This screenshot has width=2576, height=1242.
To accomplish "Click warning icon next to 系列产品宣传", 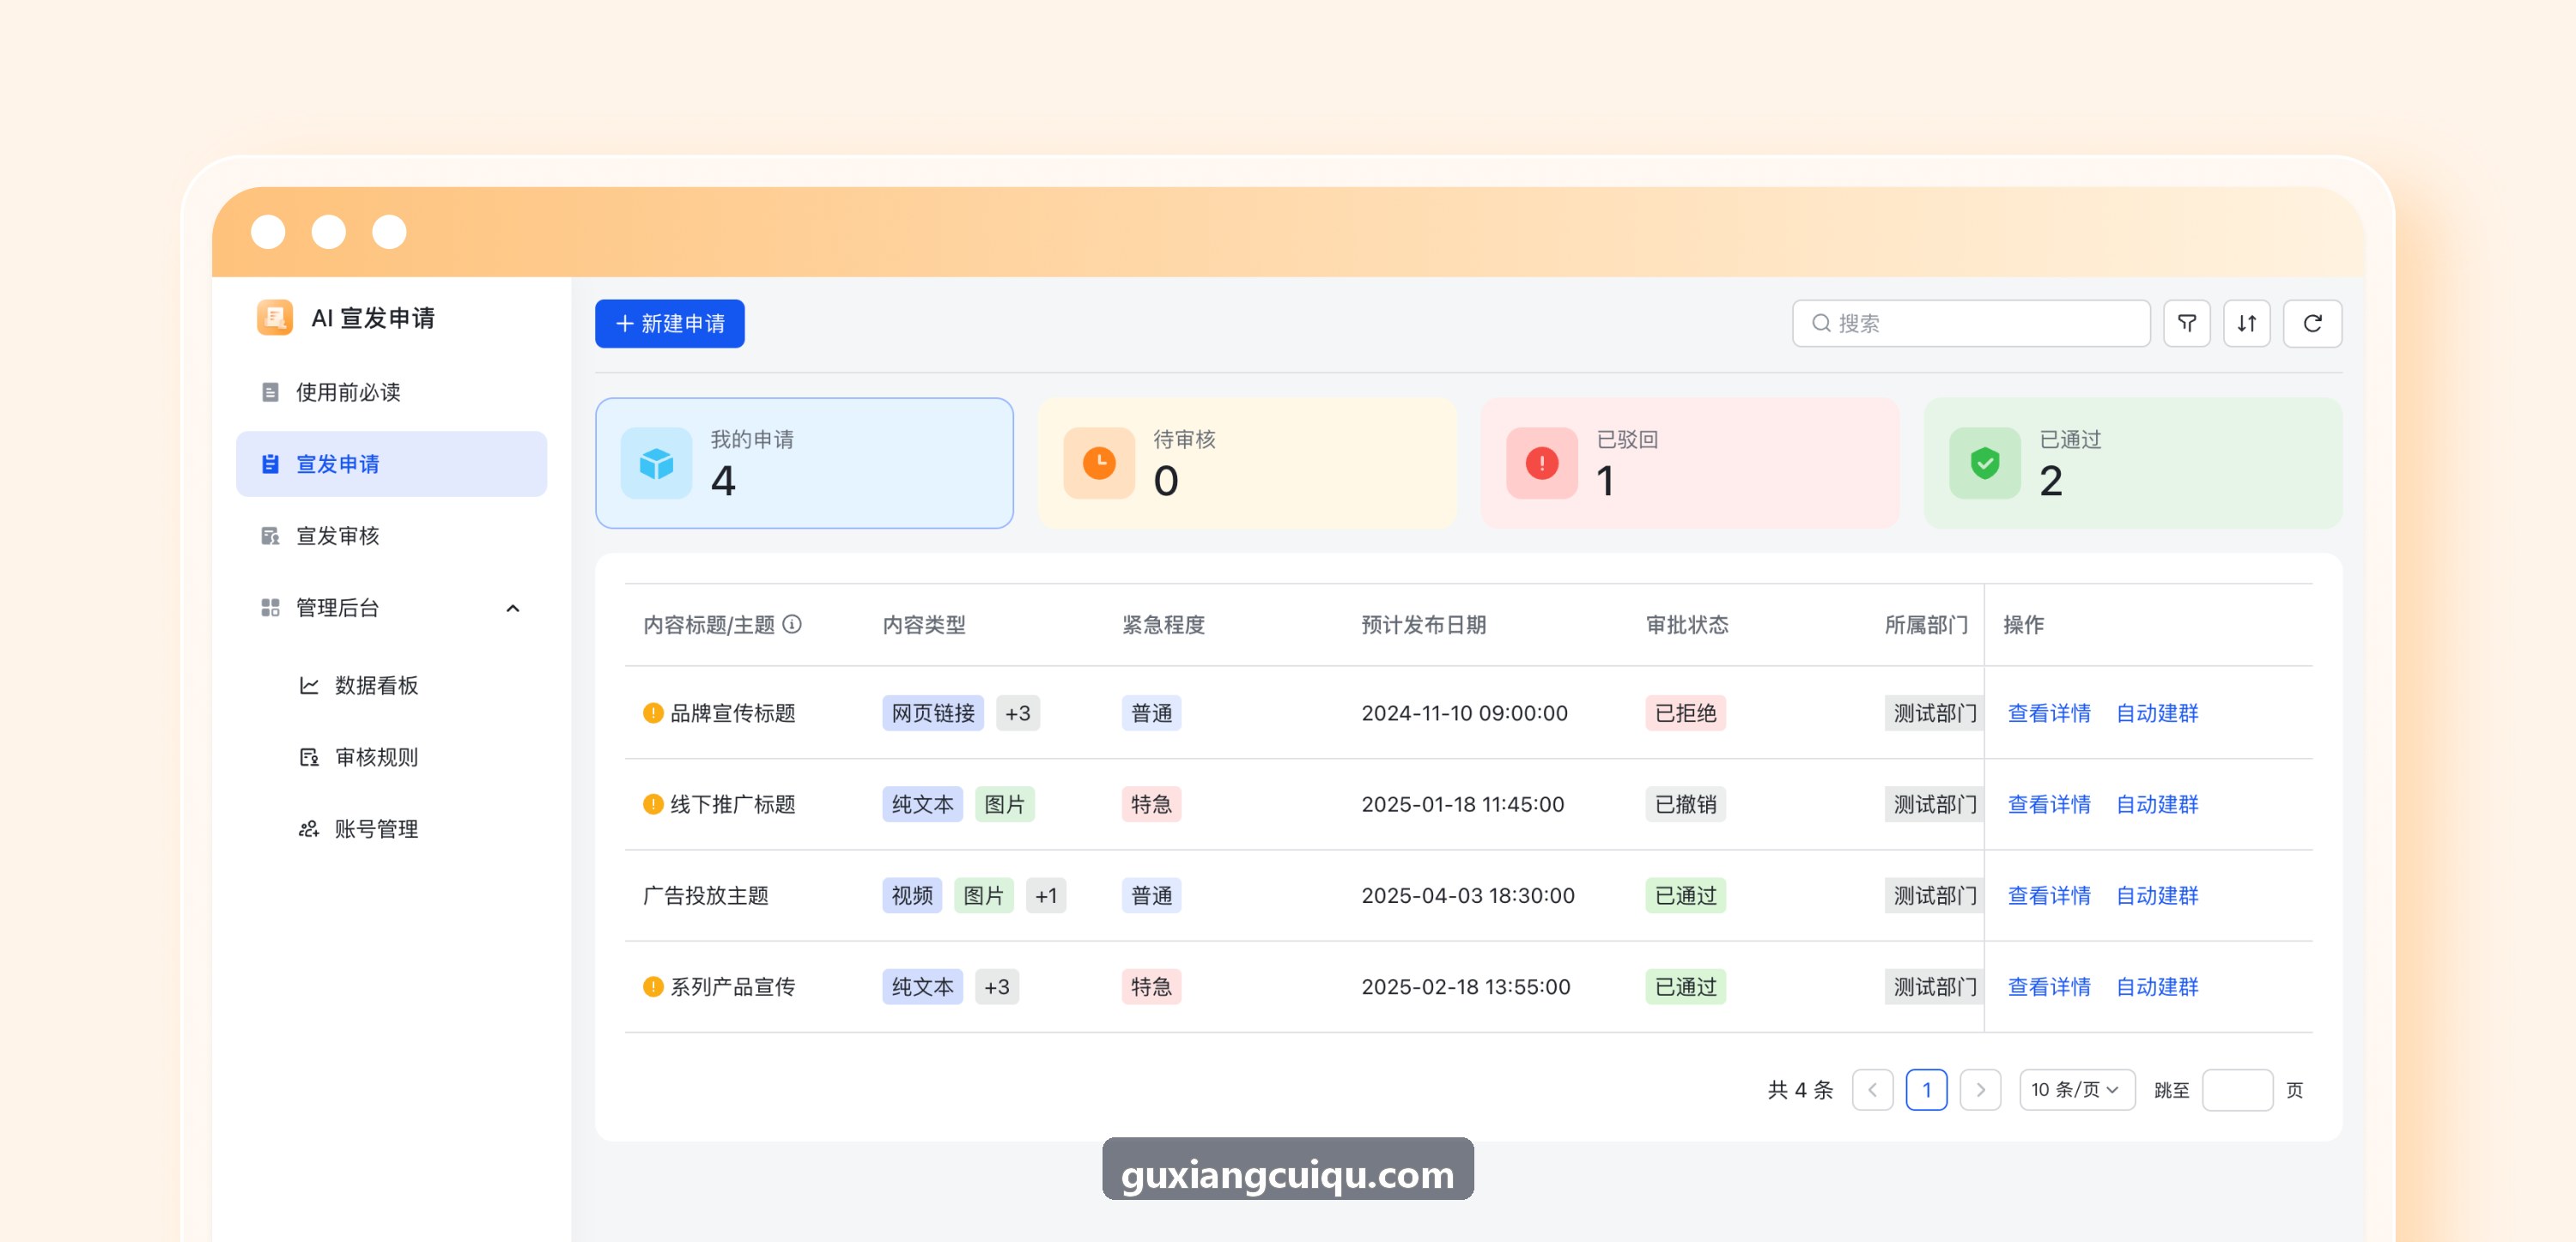I will (653, 986).
